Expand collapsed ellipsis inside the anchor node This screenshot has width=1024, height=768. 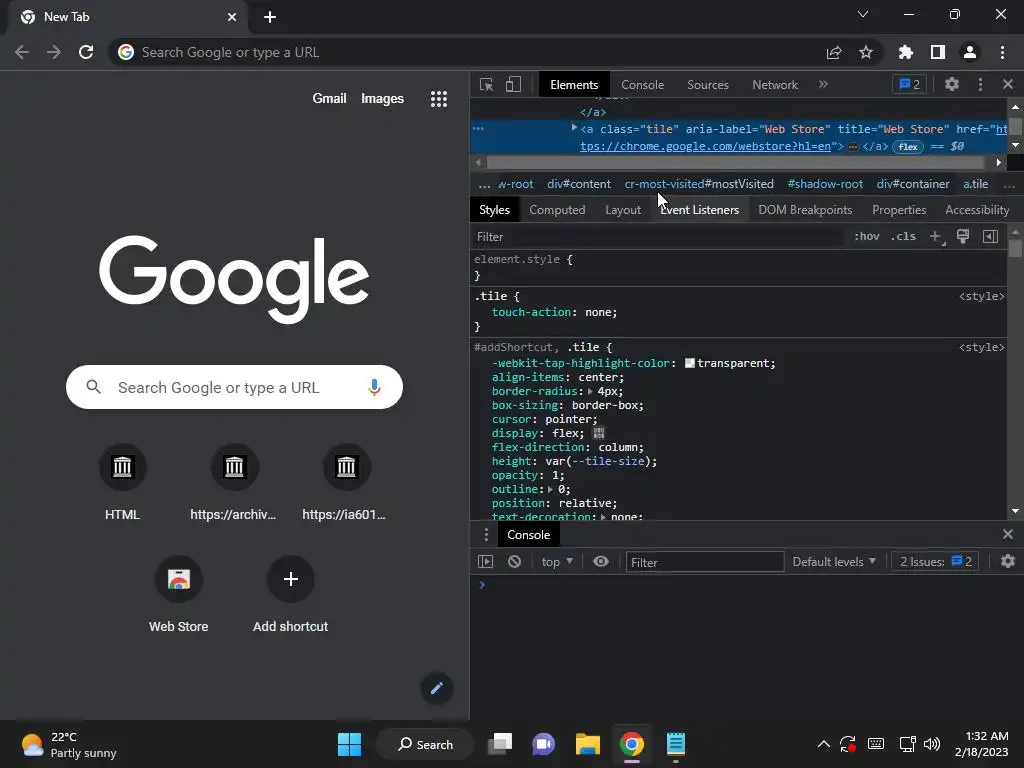coord(853,147)
